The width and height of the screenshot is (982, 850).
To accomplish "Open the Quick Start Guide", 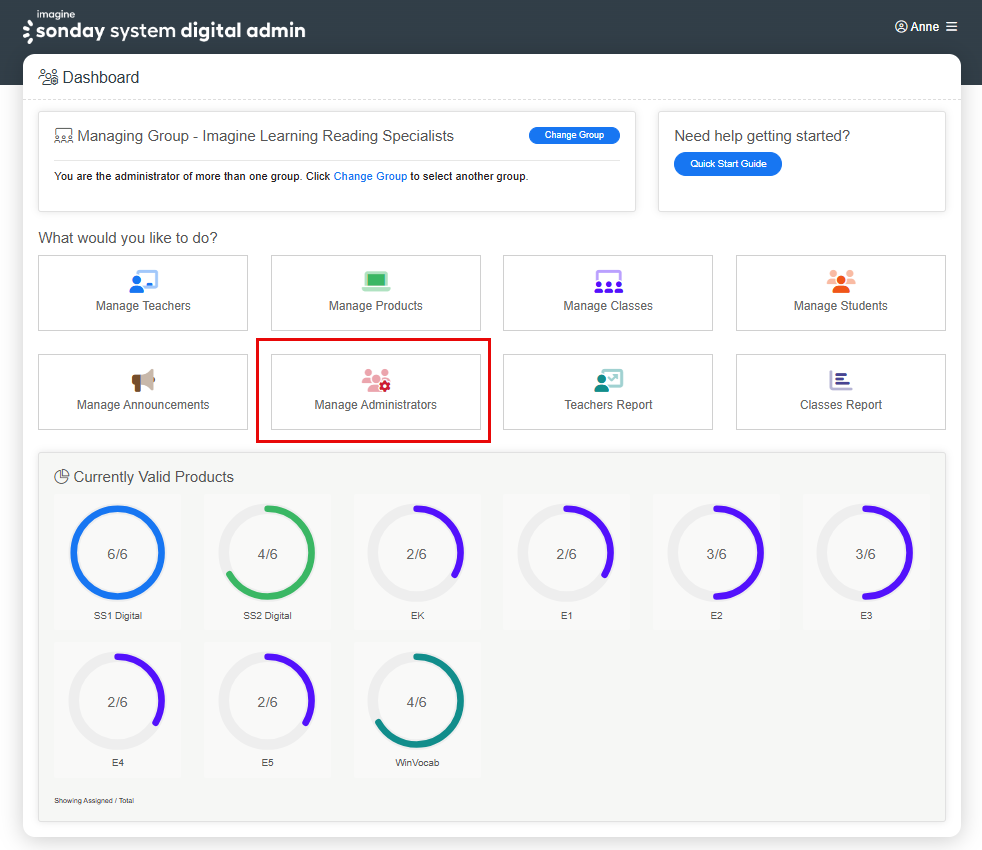I will (727, 163).
